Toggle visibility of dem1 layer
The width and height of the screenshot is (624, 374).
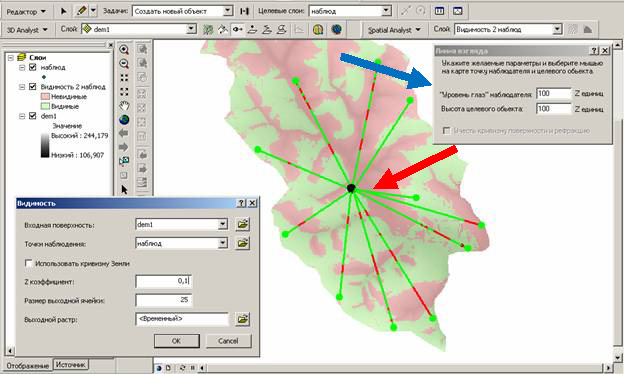tap(33, 116)
